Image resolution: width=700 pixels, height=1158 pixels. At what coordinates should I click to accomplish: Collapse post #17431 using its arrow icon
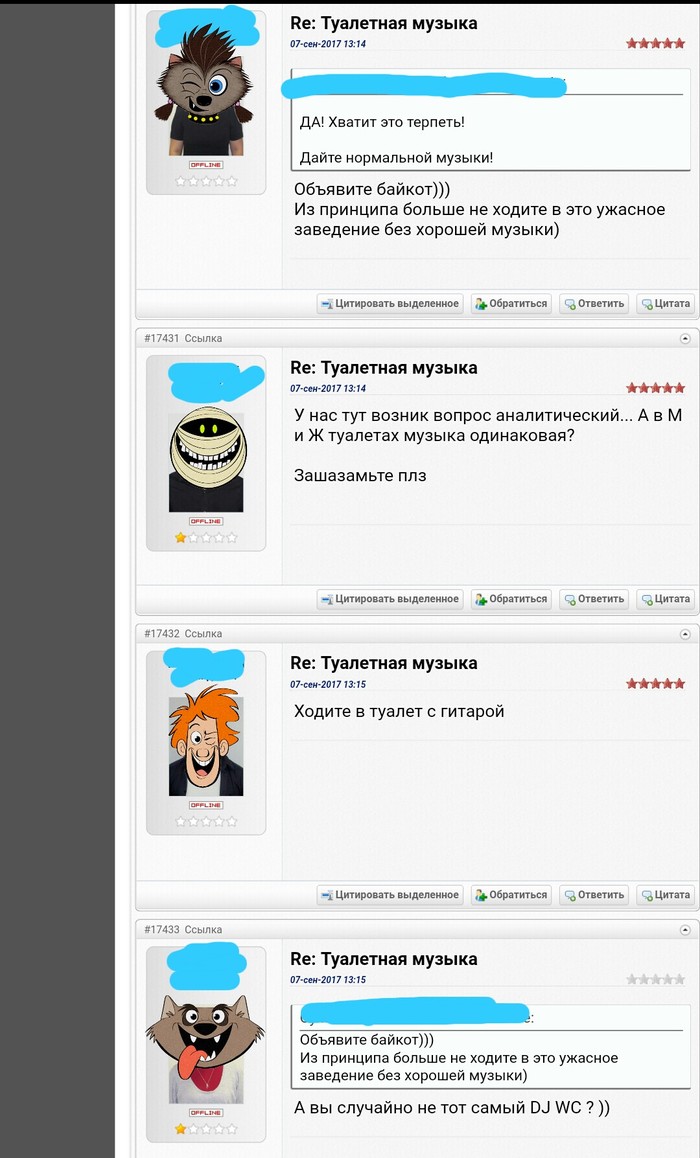(684, 338)
